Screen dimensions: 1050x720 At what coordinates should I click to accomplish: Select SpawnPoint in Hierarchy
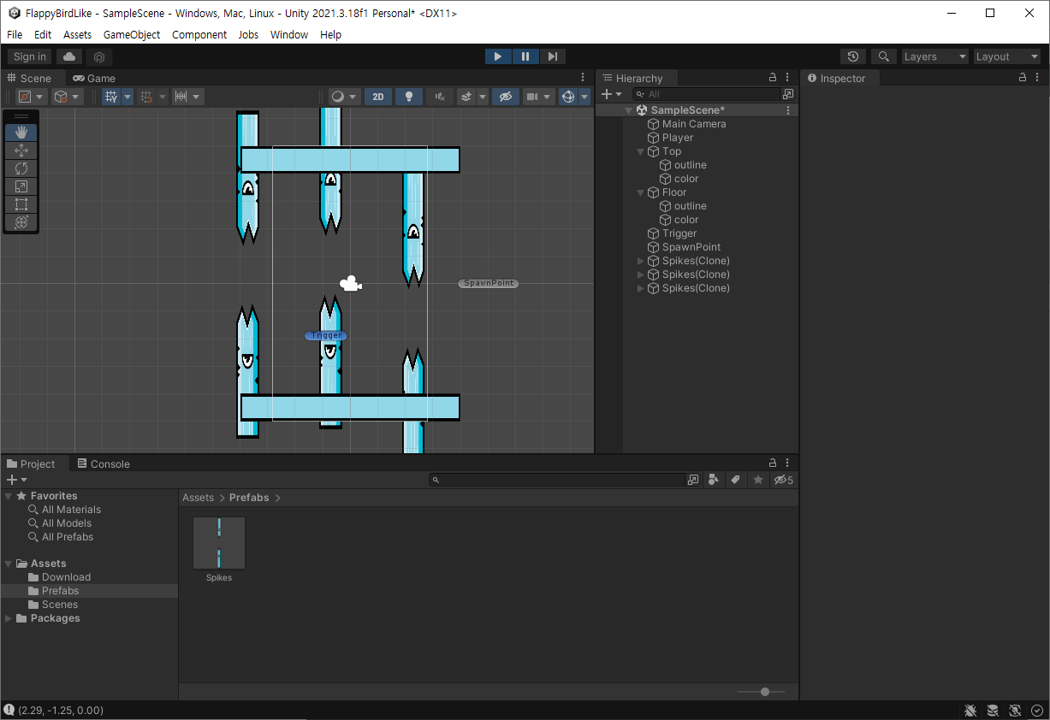tap(691, 247)
